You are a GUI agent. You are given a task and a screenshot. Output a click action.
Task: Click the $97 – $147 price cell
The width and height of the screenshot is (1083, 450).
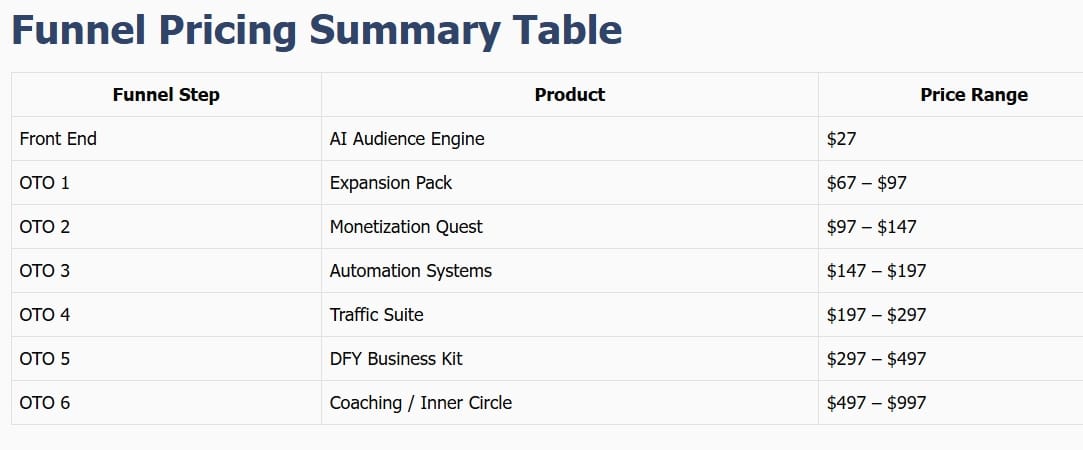(871, 227)
